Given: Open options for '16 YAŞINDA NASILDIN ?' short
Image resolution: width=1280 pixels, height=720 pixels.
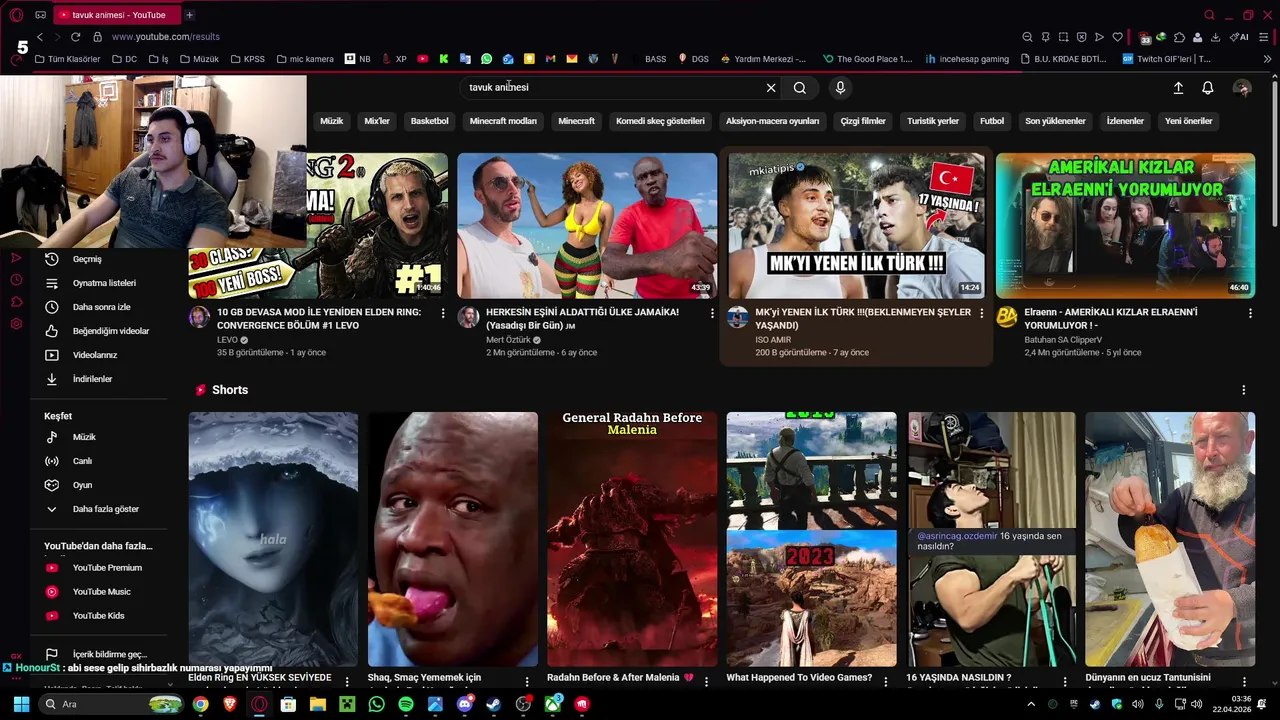Looking at the screenshot, I should pos(1066,681).
